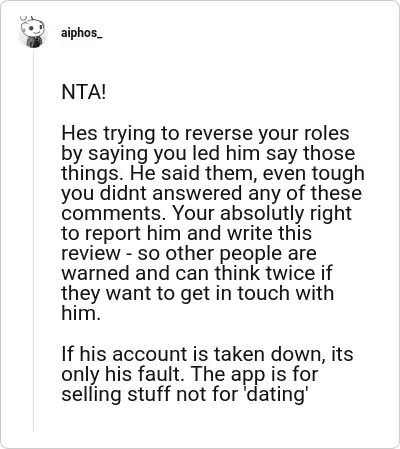Image resolution: width=400 pixels, height=449 pixels.
Task: Click the phrase "think twice"
Action: [x=265, y=273]
